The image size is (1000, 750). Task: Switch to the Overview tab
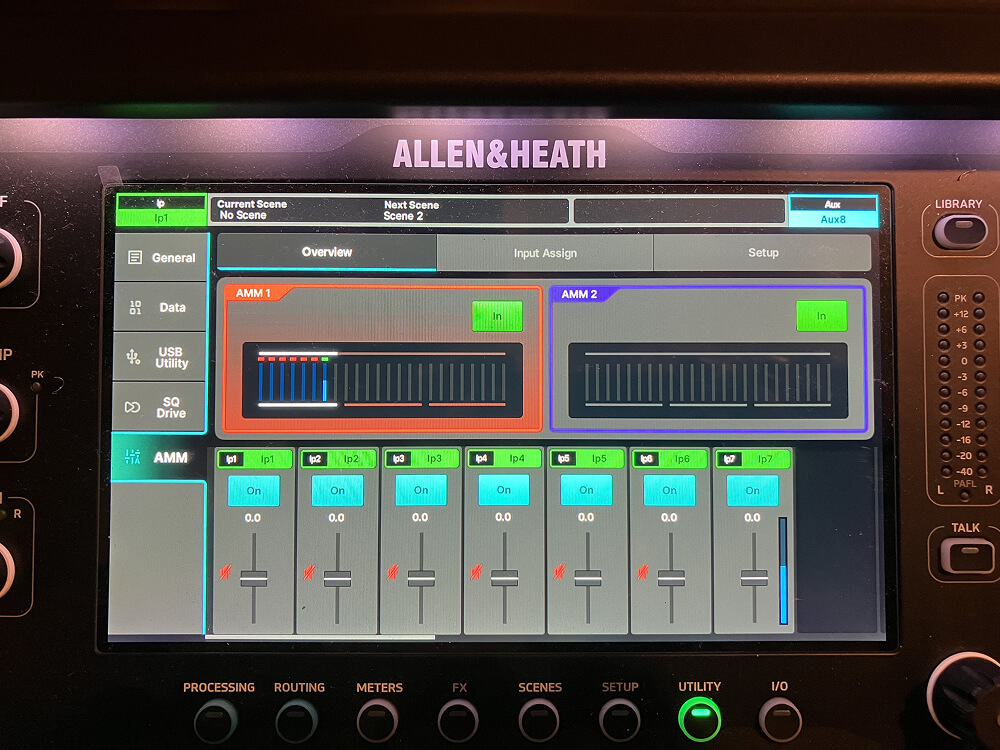click(x=327, y=253)
